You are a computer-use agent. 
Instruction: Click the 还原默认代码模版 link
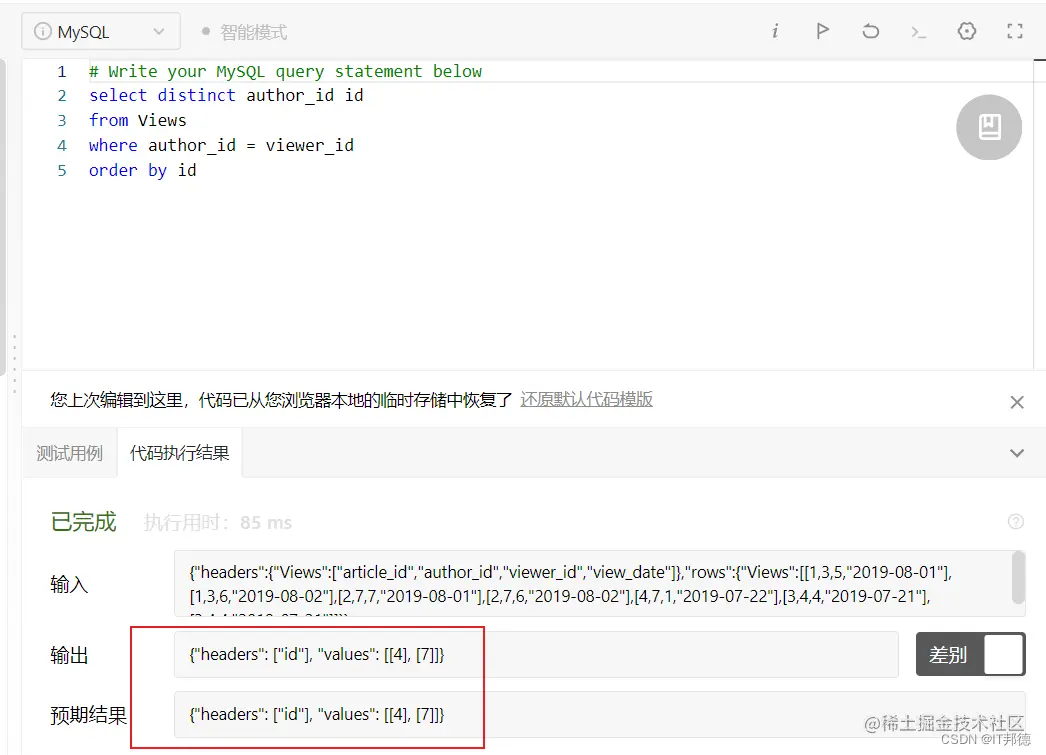[x=586, y=399]
